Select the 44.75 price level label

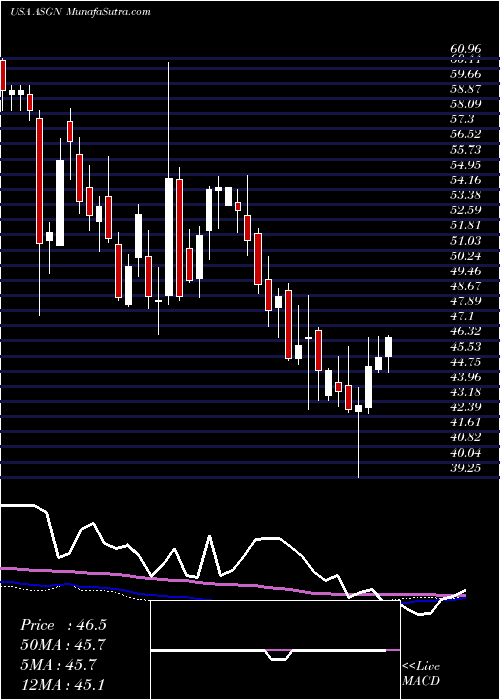coord(466,362)
